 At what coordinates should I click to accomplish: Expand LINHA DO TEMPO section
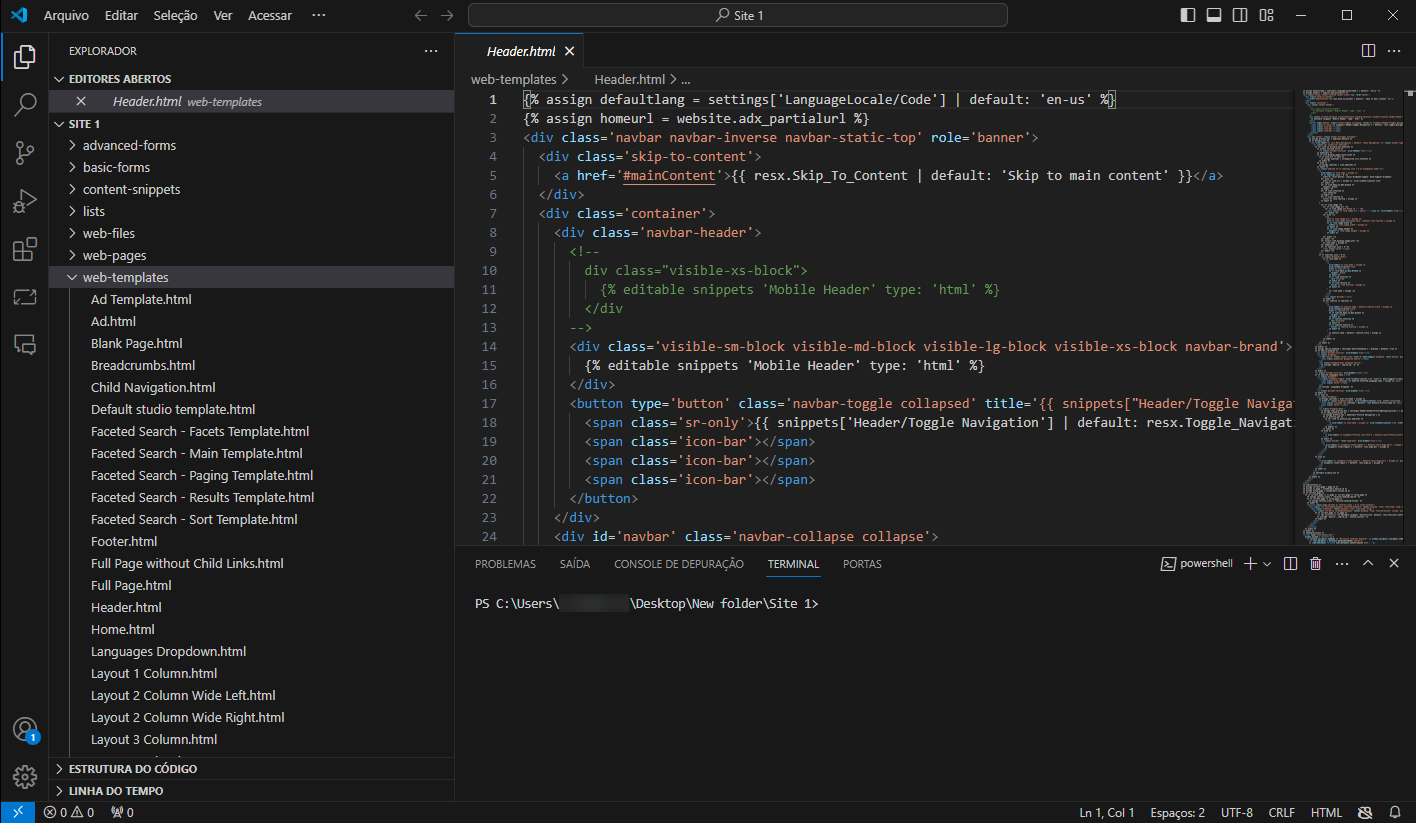(x=251, y=791)
